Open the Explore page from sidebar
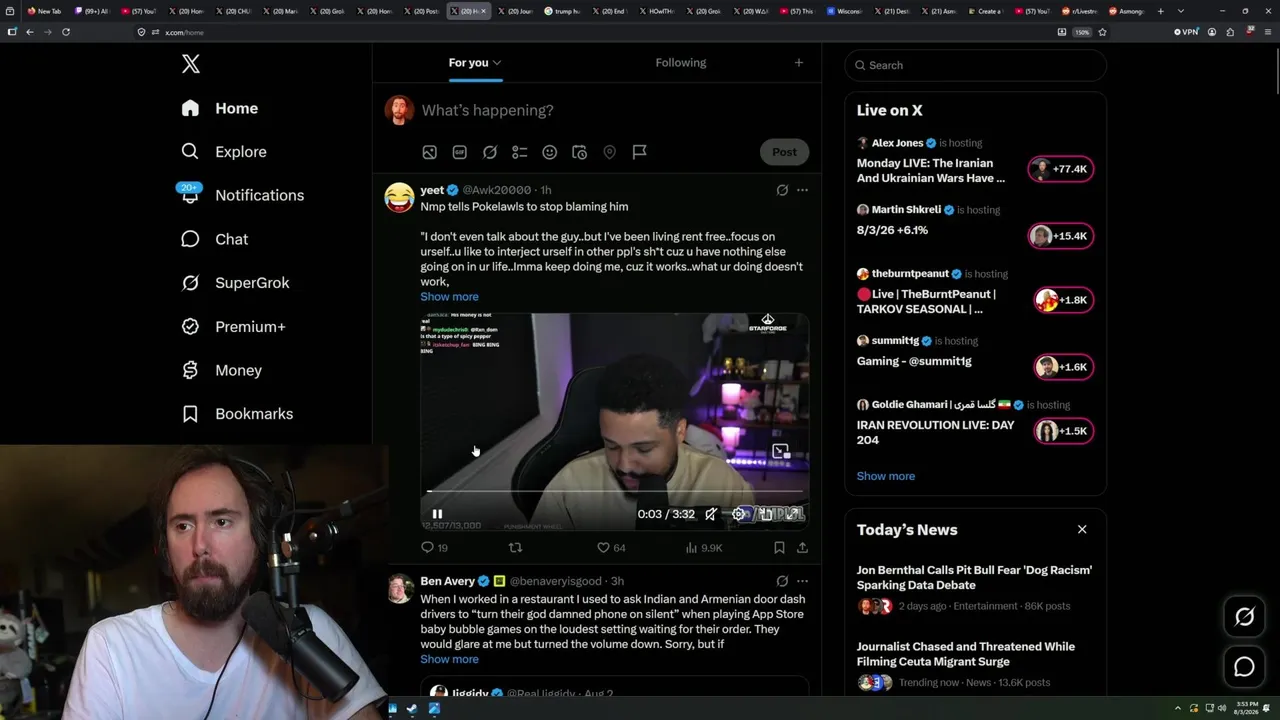Screen dimensions: 1280x720 click(x=224, y=152)
